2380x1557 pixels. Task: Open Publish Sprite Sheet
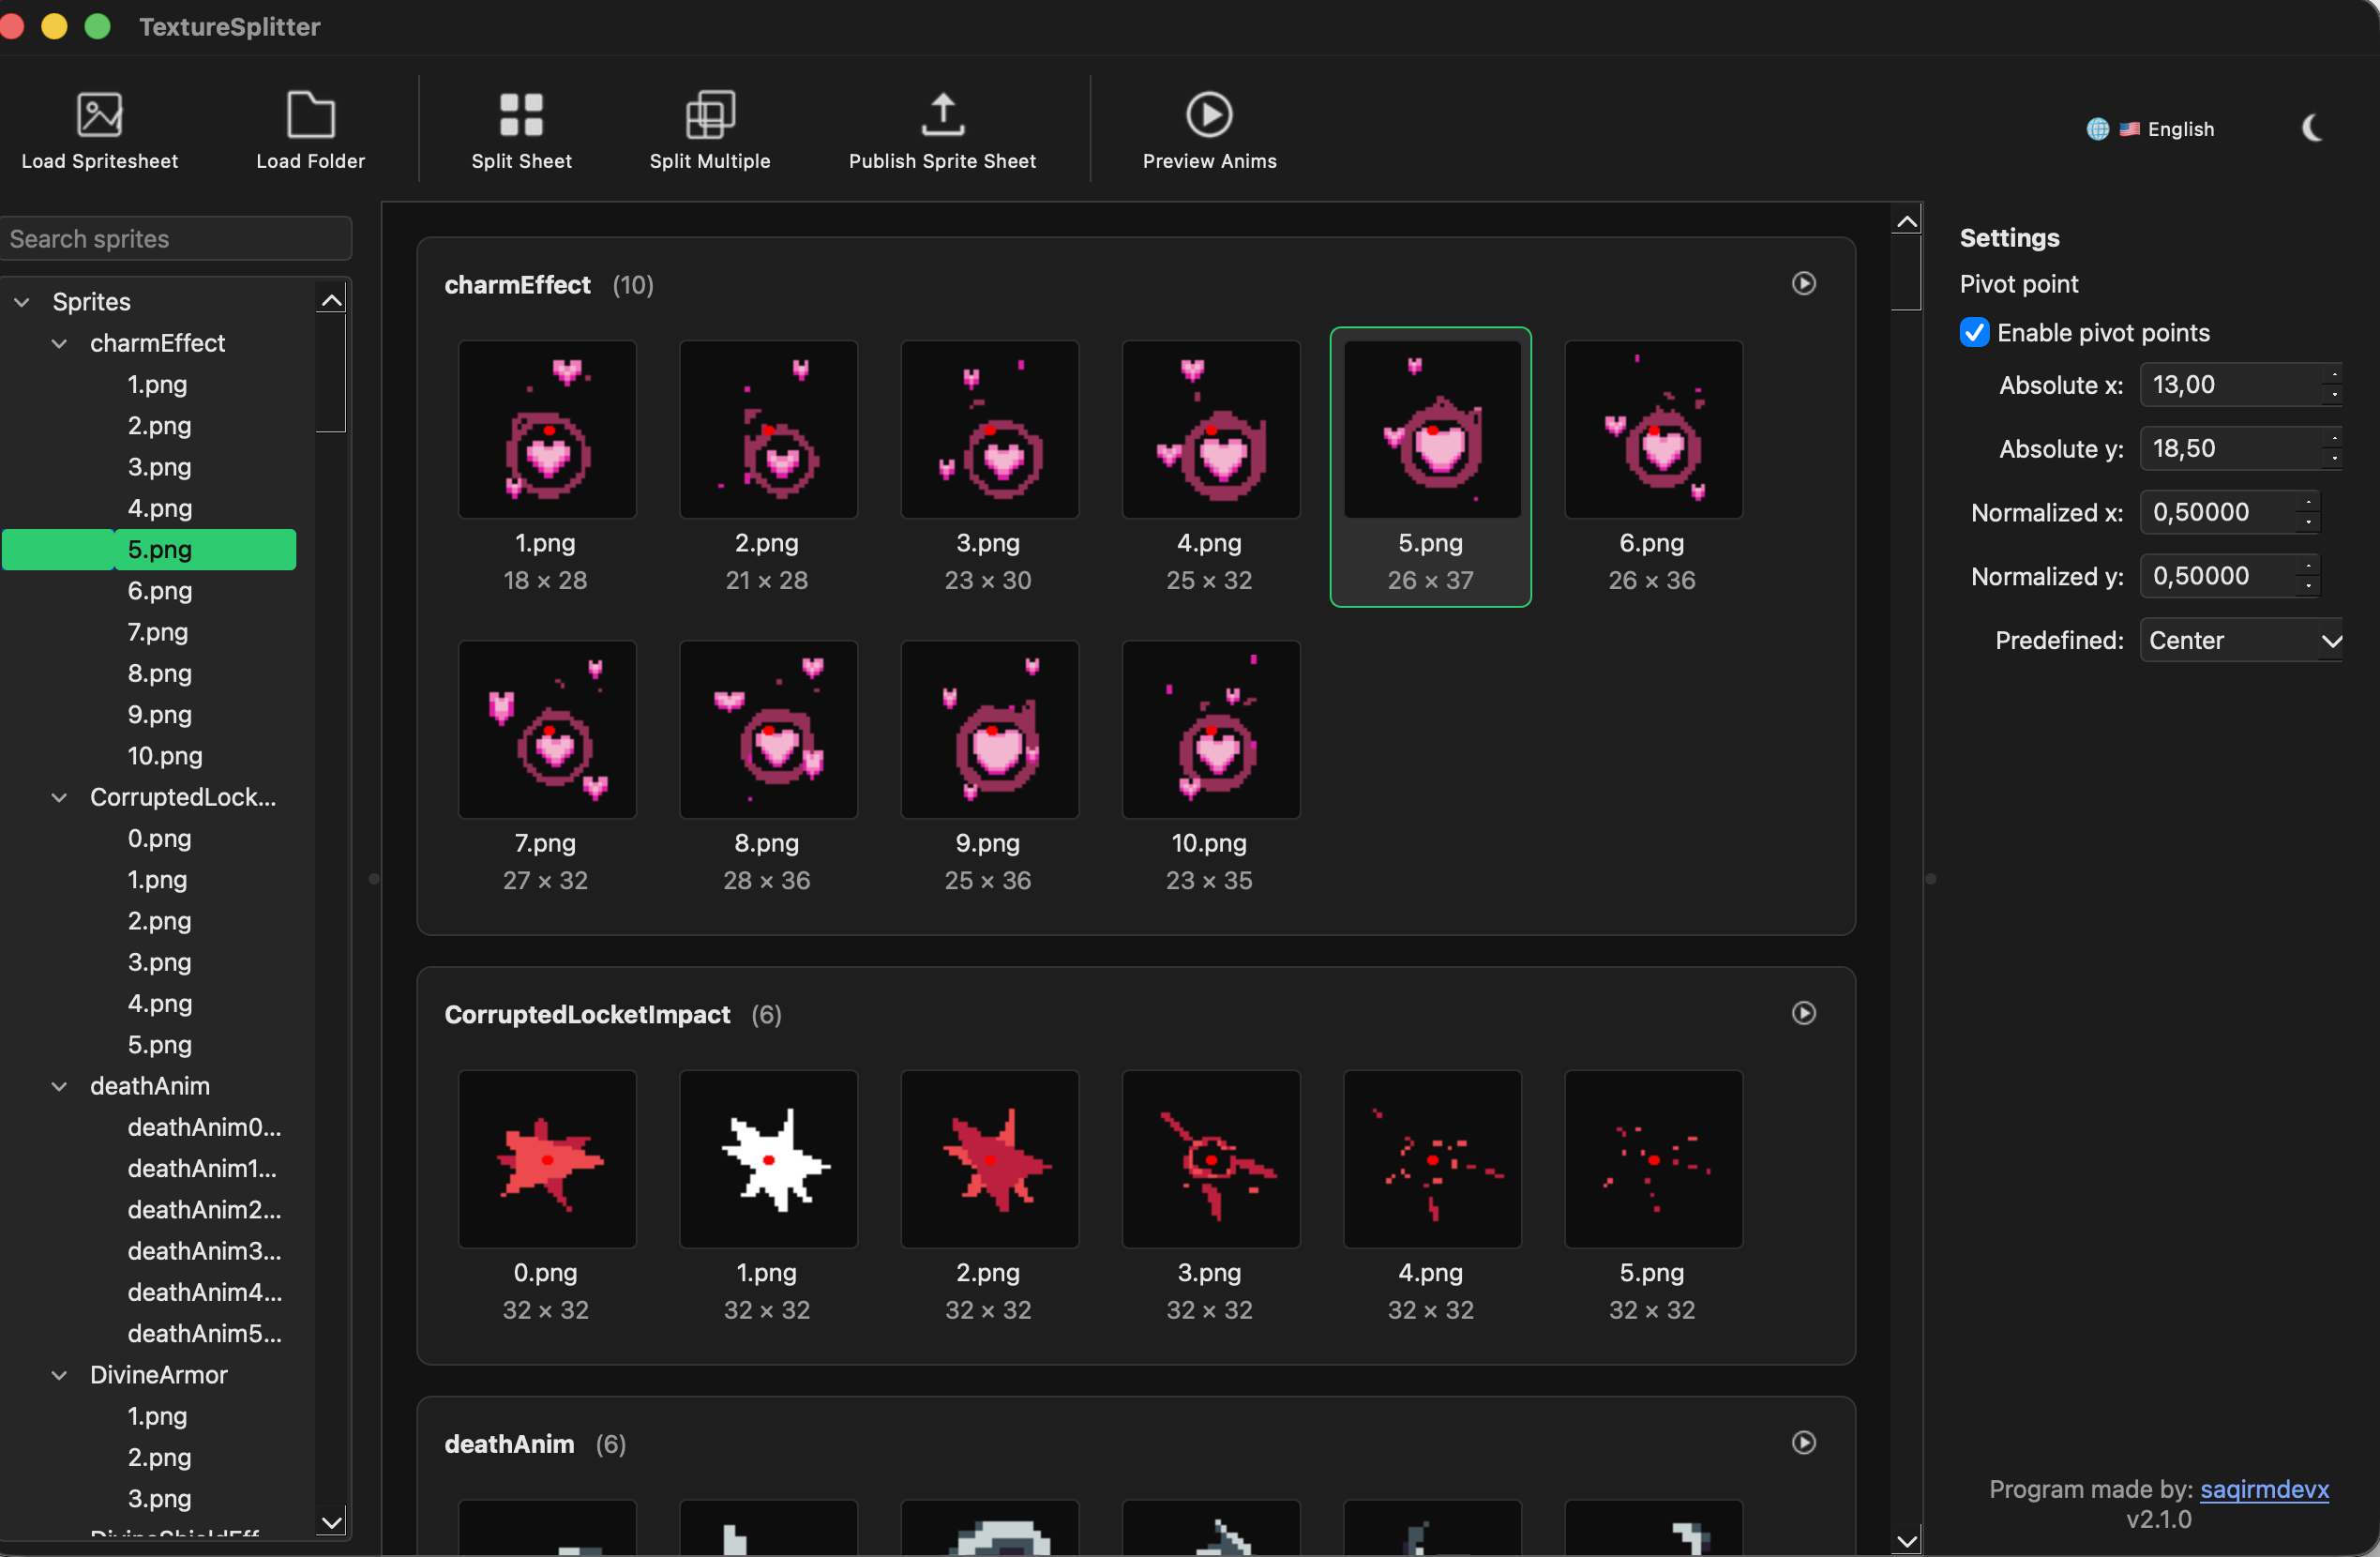tap(942, 131)
